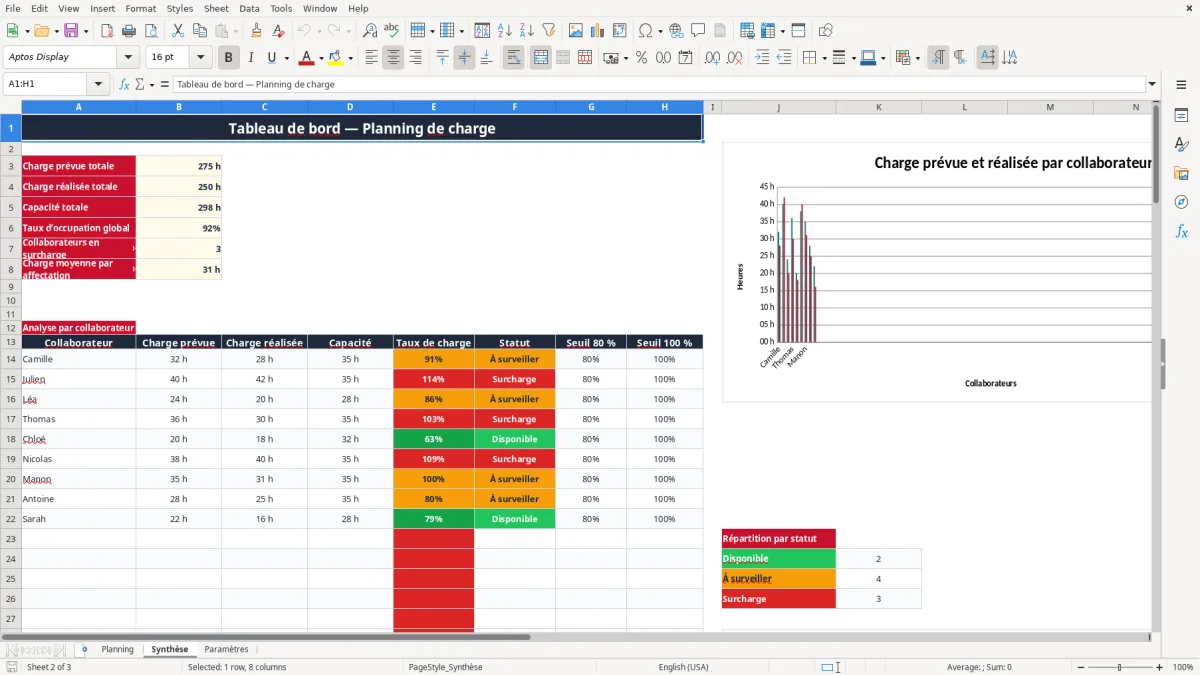Screen dimensions: 1200x675
Task: Open background color dropdown arrow
Action: [x=350, y=58]
